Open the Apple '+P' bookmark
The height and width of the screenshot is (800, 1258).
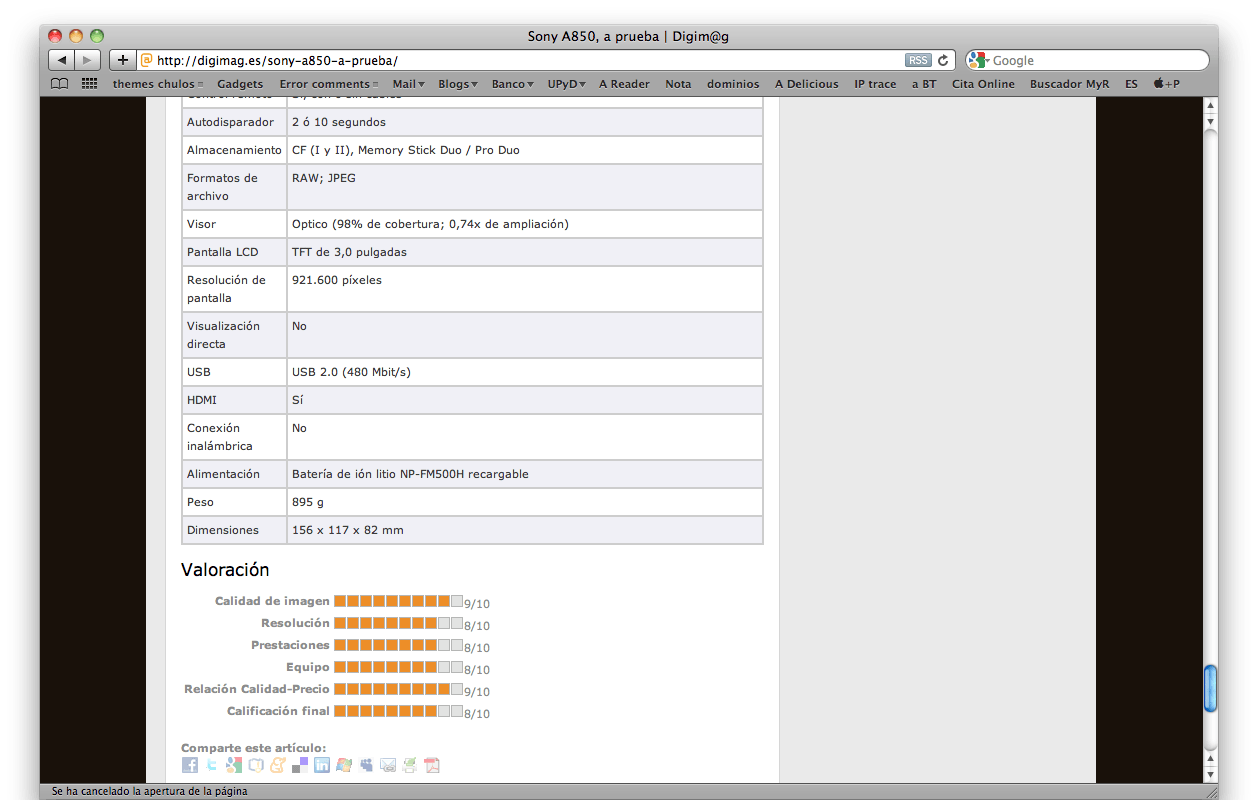pyautogui.click(x=1166, y=84)
